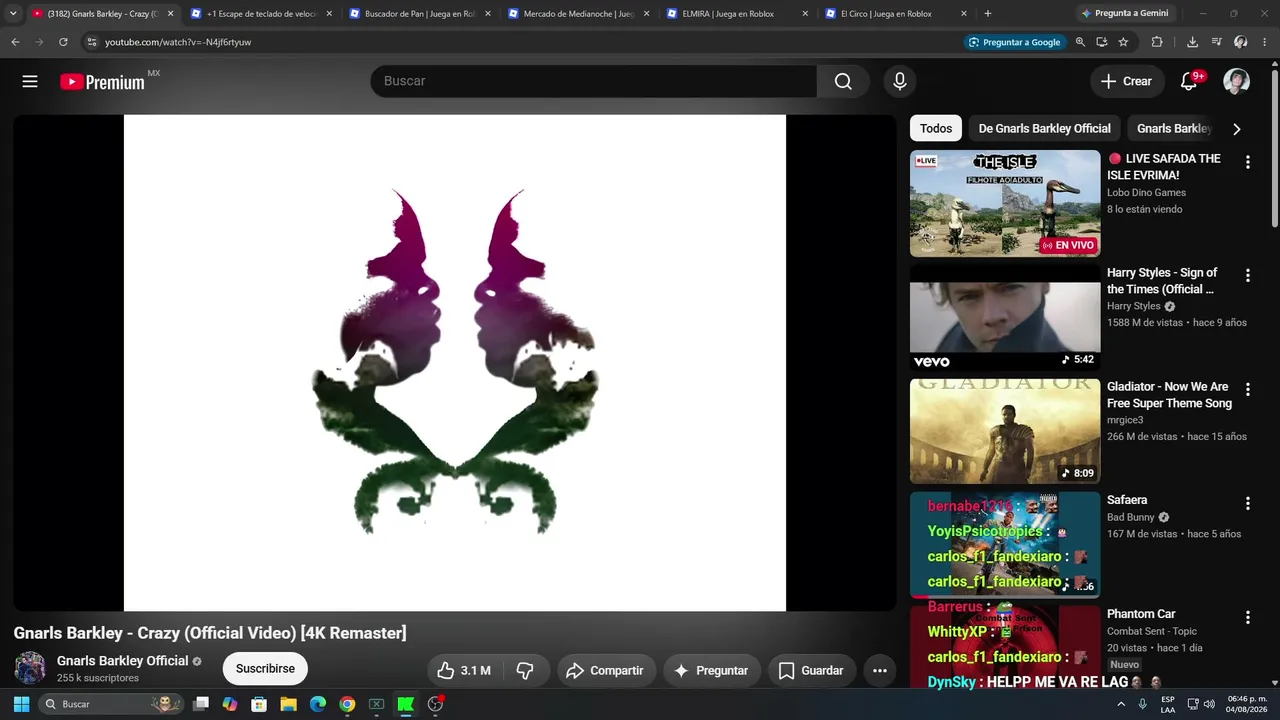Select De Gnarls Barkley Official chip
This screenshot has width=1280, height=720.
(x=1044, y=129)
